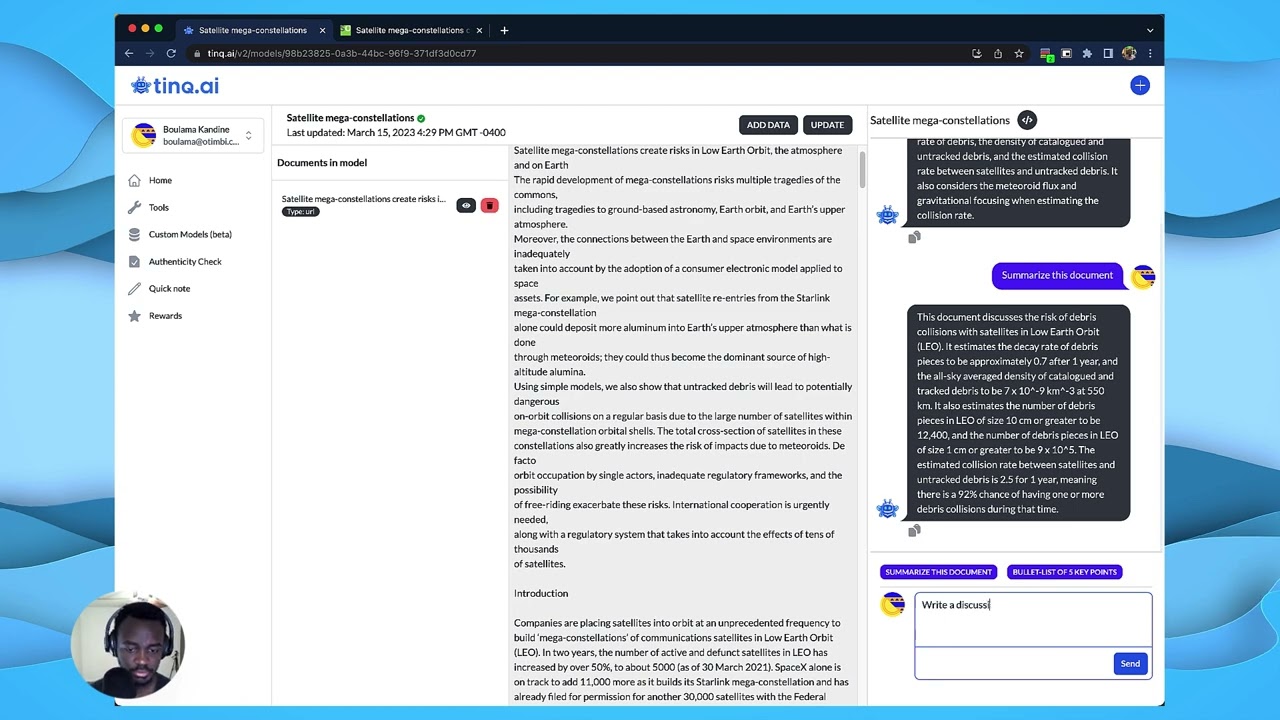
Task: Open Quick note in sidebar
Action: [169, 289]
